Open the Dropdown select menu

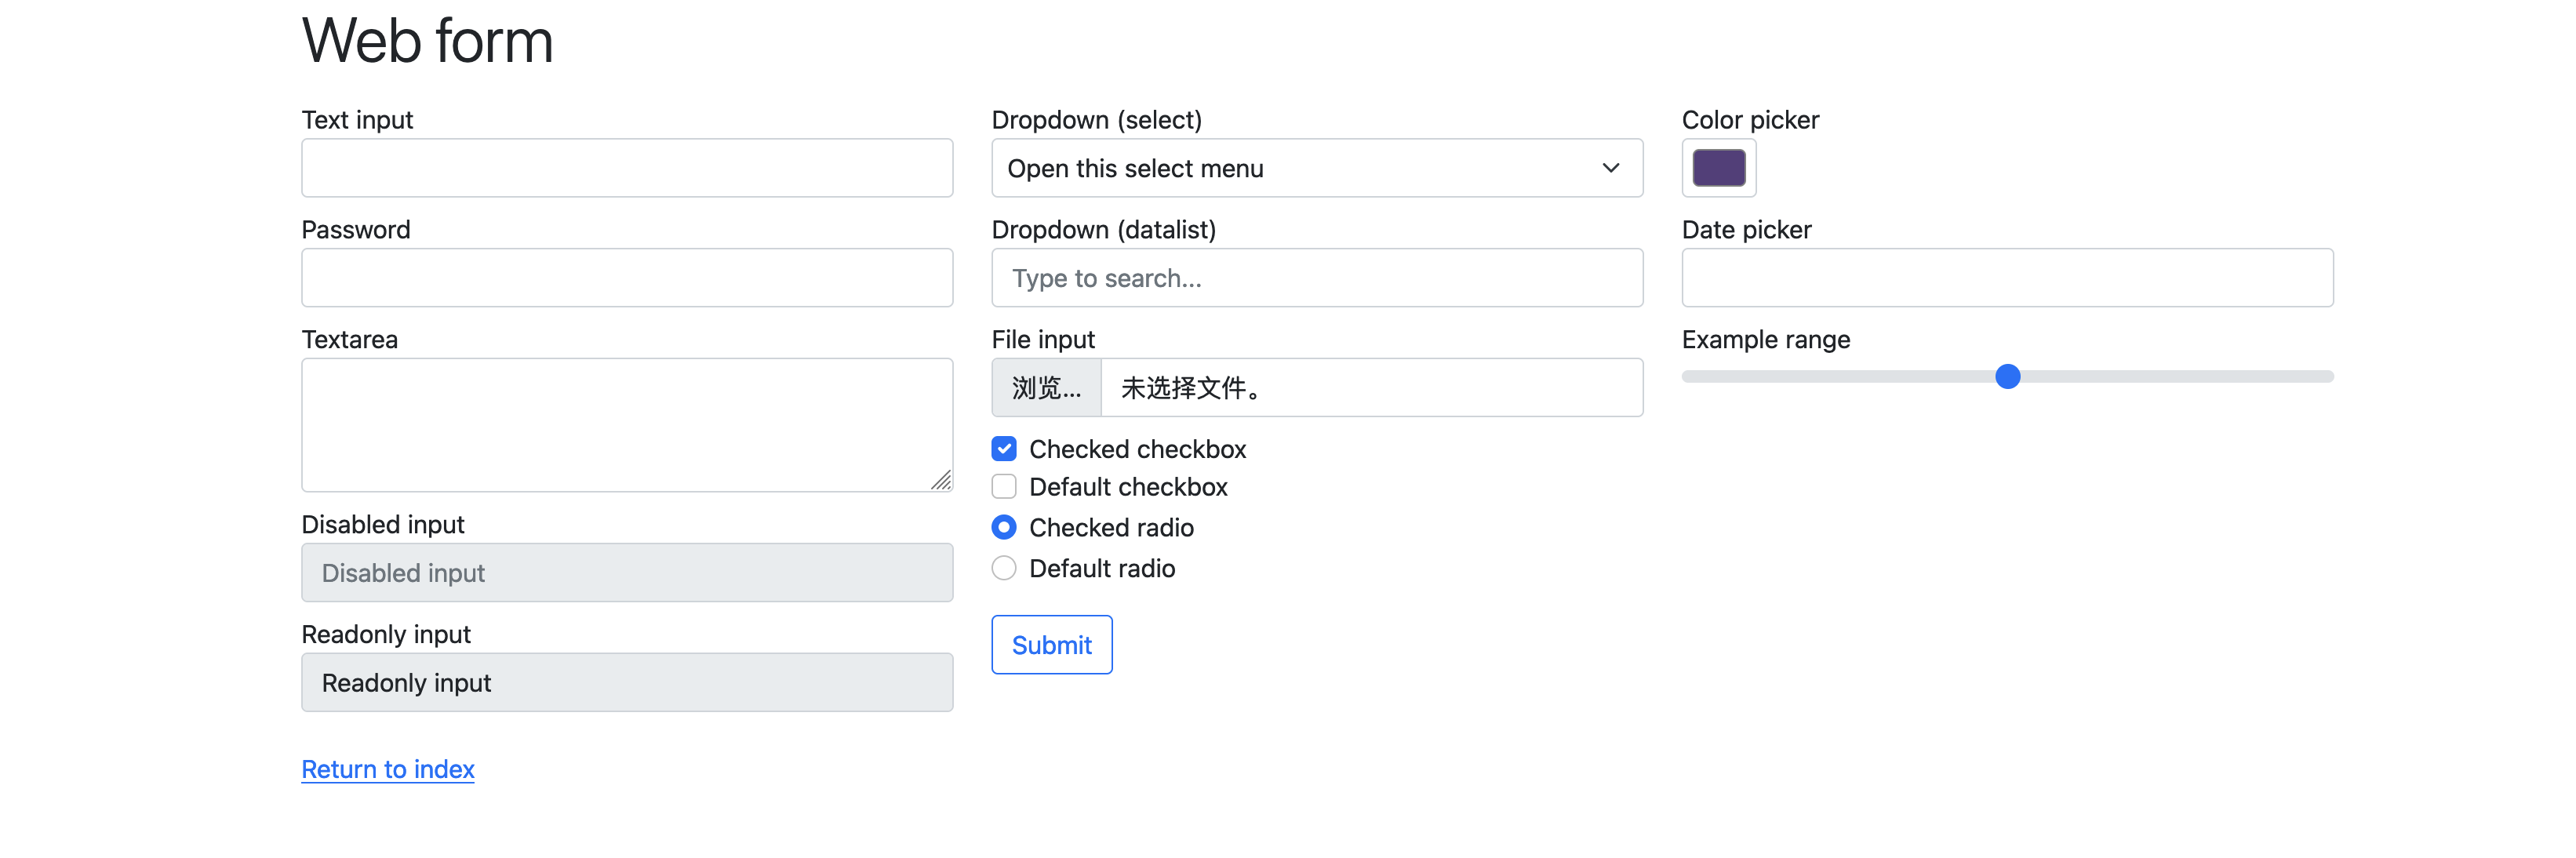[1316, 168]
